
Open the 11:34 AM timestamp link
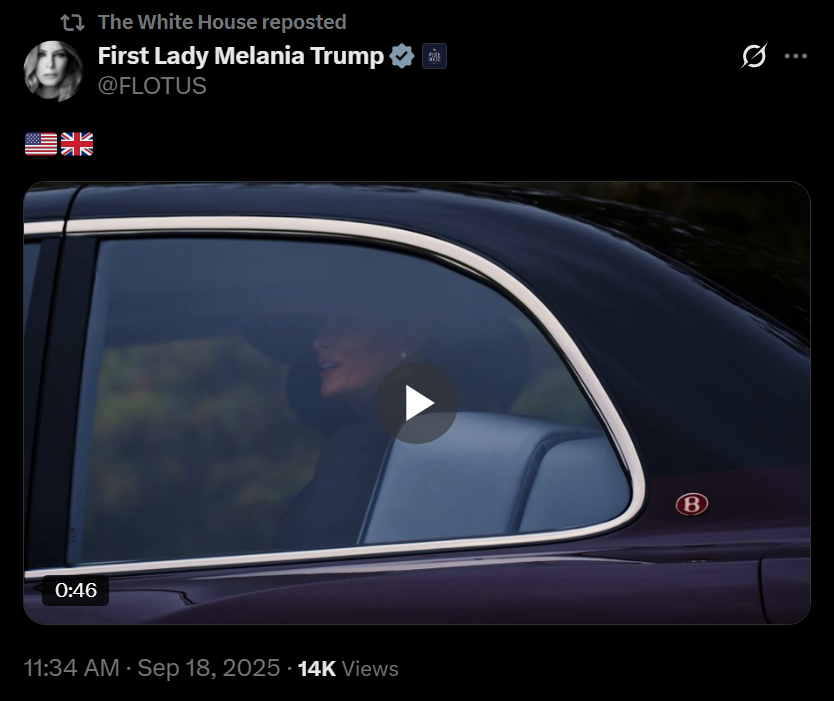coord(72,669)
